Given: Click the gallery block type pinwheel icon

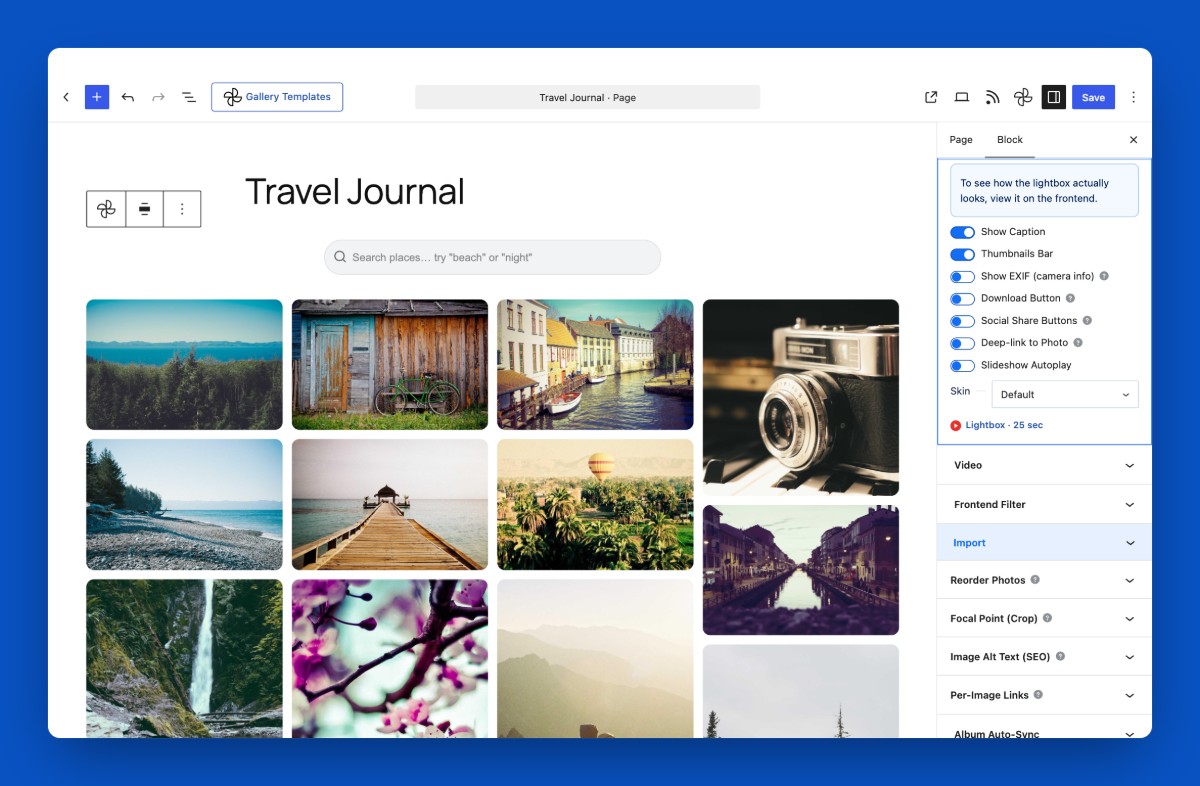Looking at the screenshot, I should click(x=106, y=209).
